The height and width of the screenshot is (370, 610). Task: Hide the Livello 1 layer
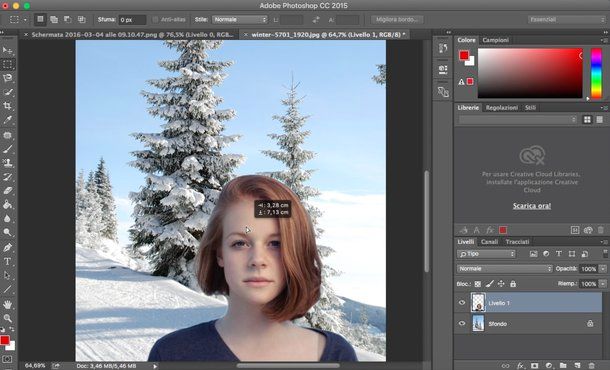(x=462, y=303)
